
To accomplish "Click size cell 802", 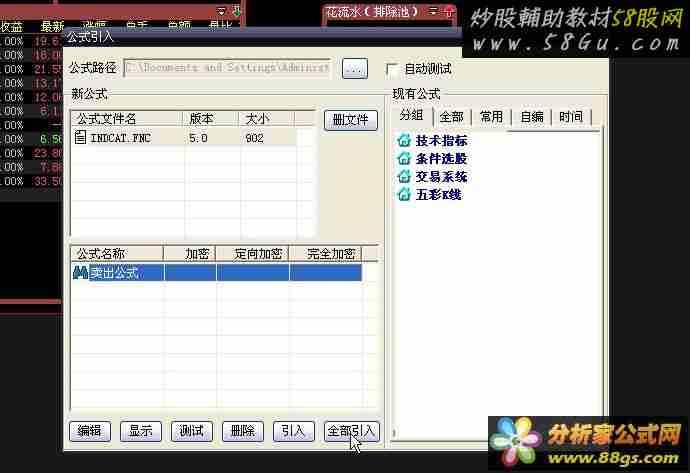I will 254,138.
